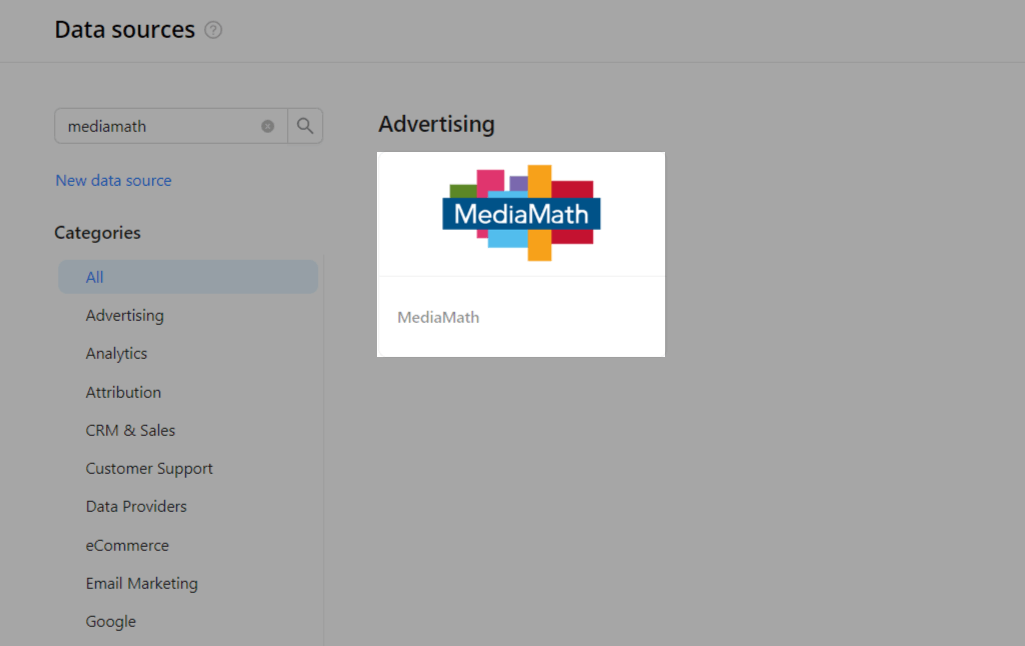Open the Customer Support category
Image resolution: width=1025 pixels, height=646 pixels.
pos(149,469)
